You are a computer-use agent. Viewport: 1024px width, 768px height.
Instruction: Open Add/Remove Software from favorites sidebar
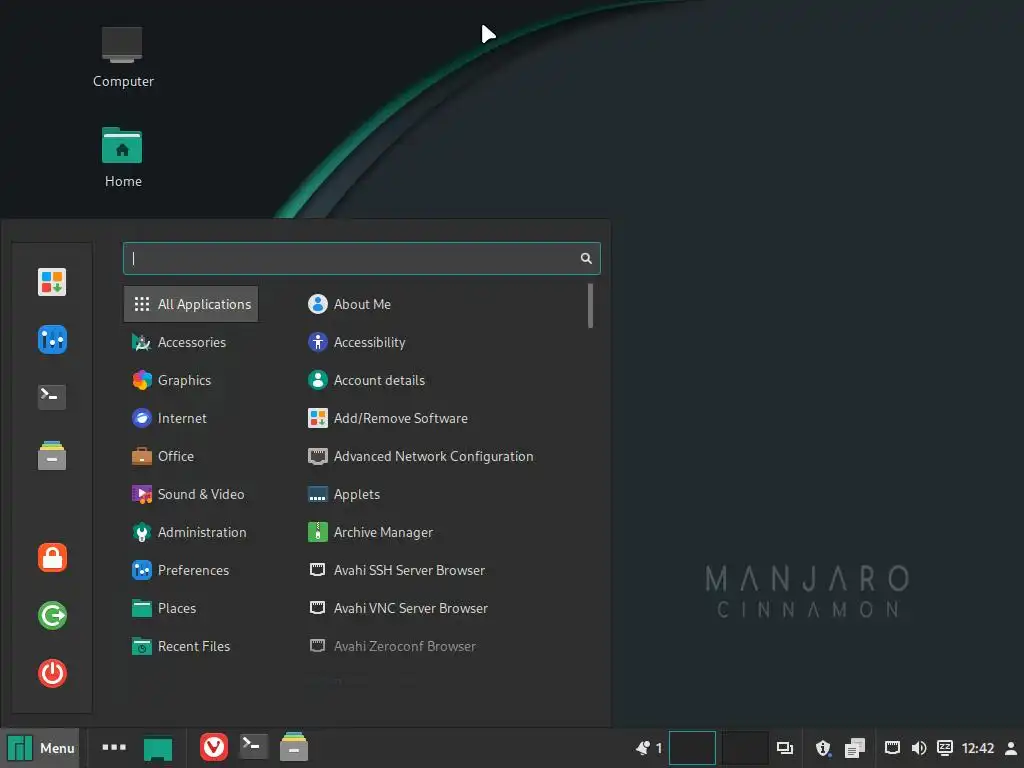pos(52,282)
